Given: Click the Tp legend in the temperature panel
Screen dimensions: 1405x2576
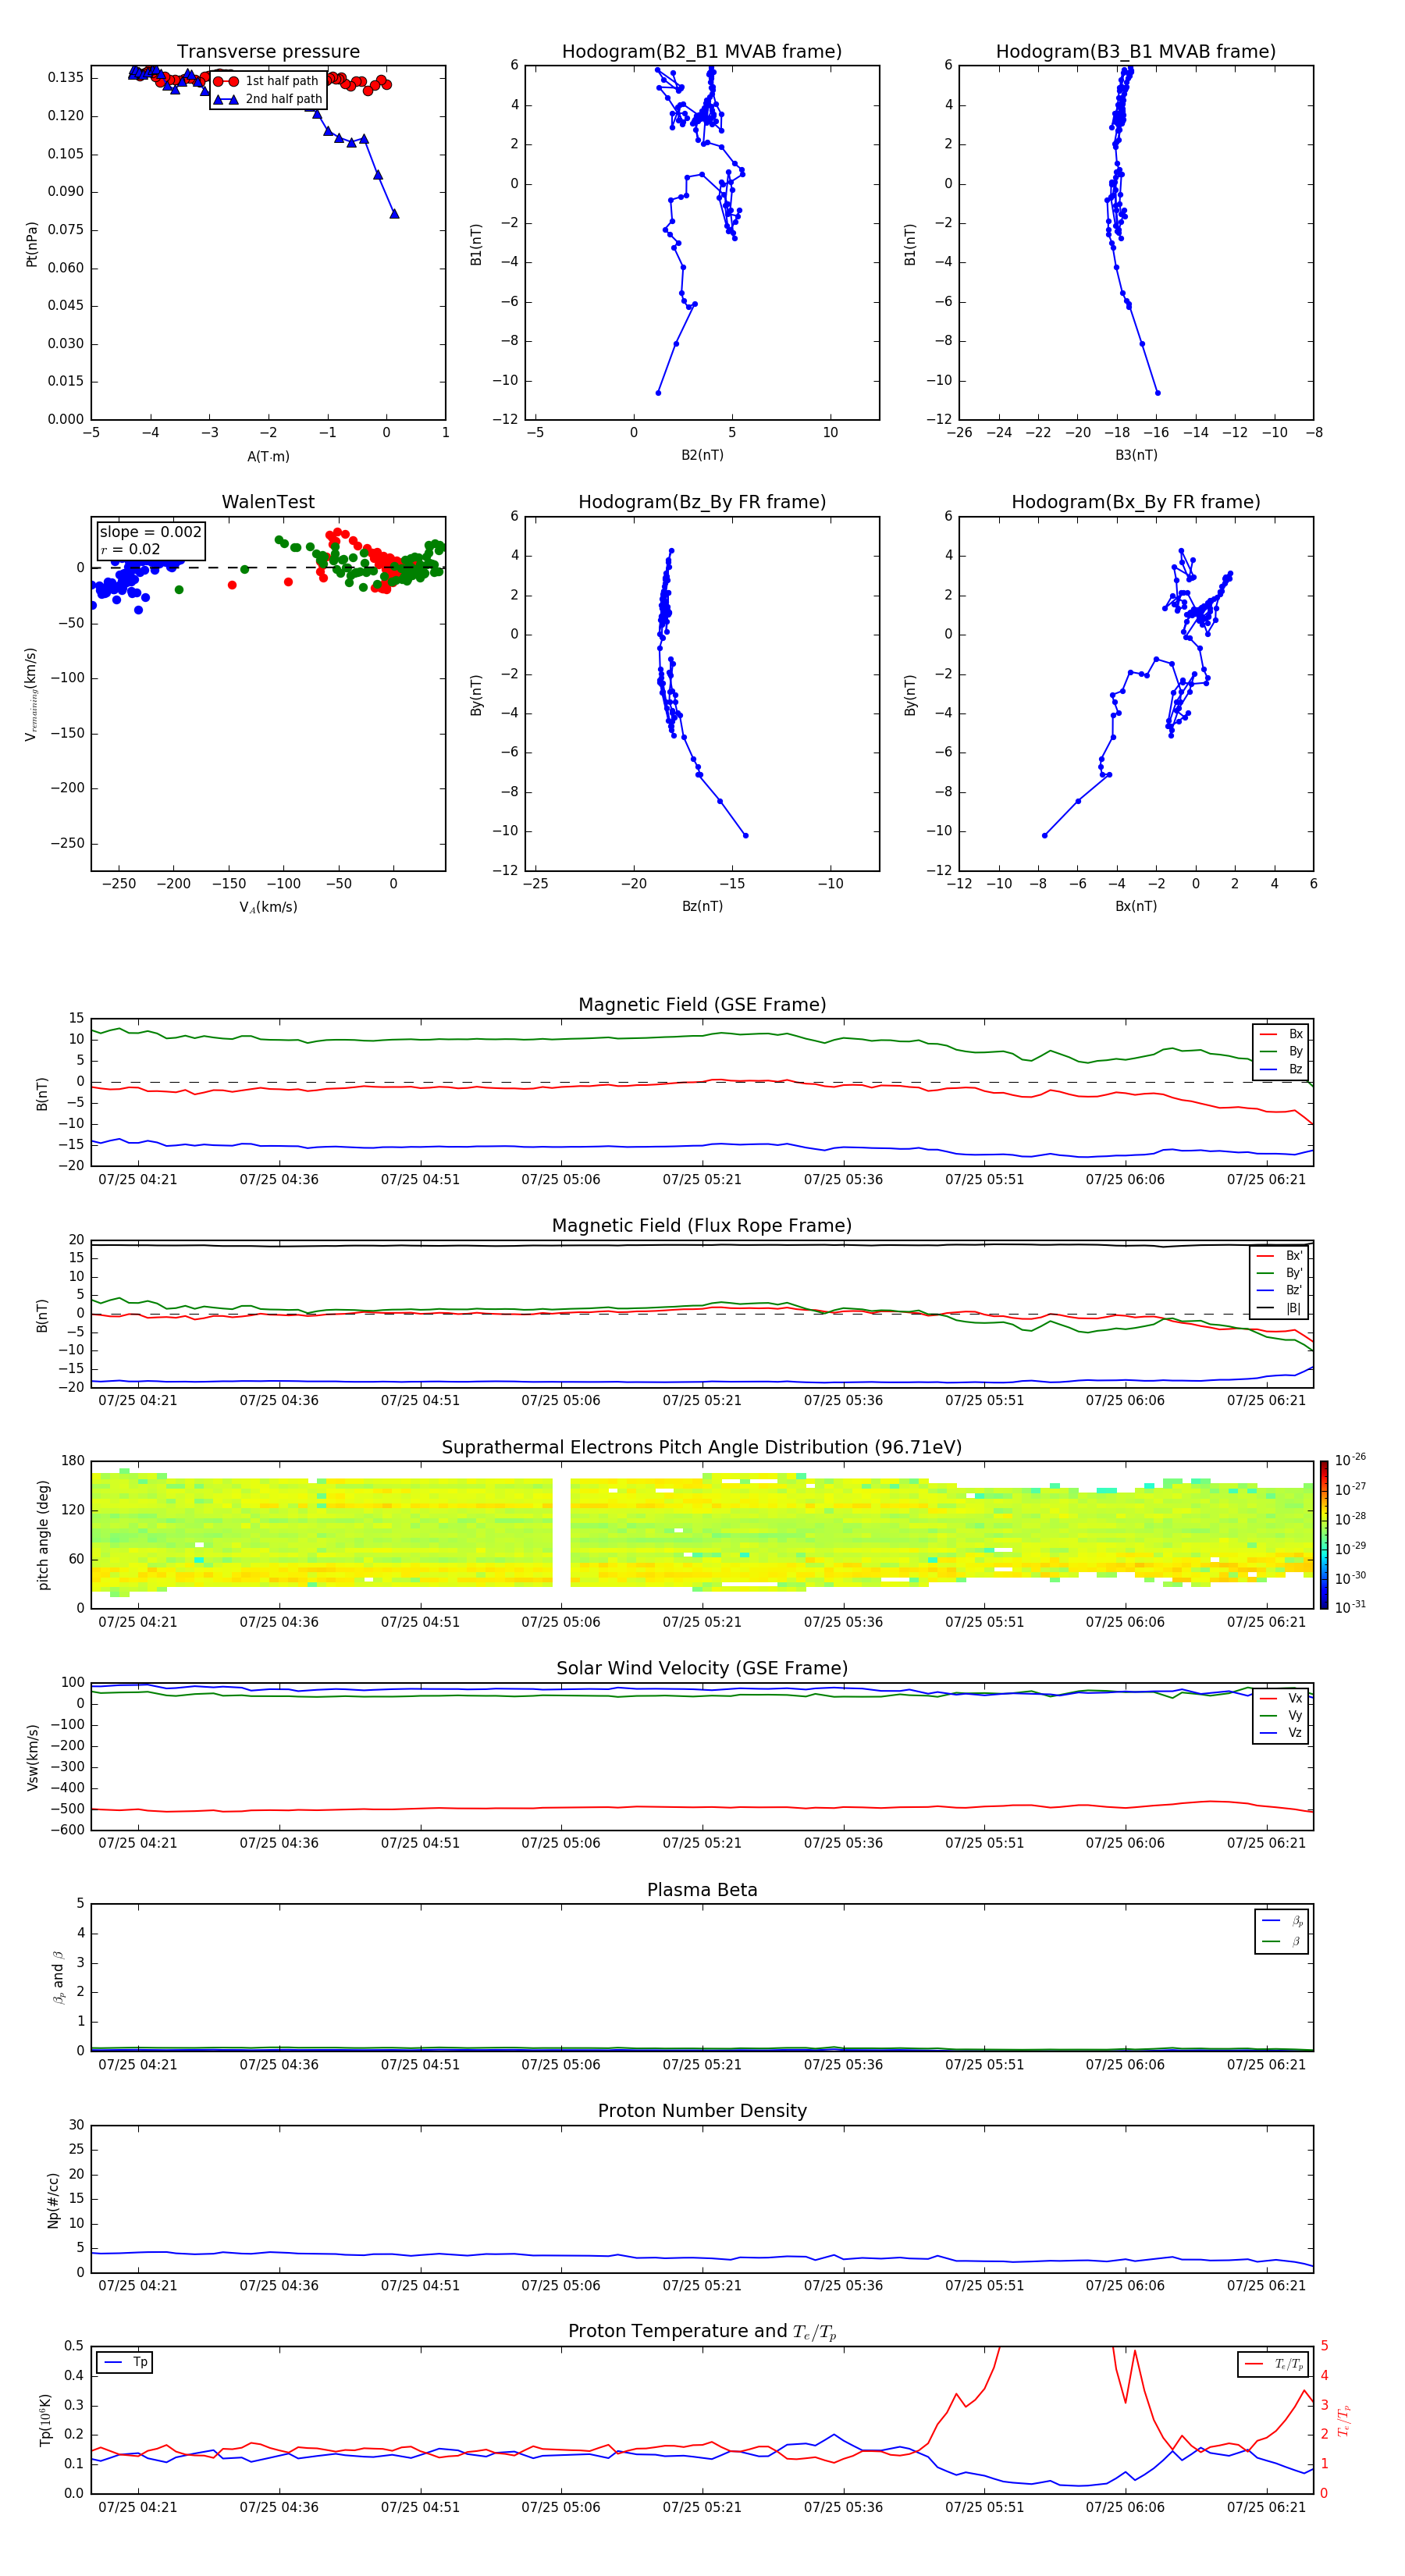Looking at the screenshot, I should pos(124,2363).
